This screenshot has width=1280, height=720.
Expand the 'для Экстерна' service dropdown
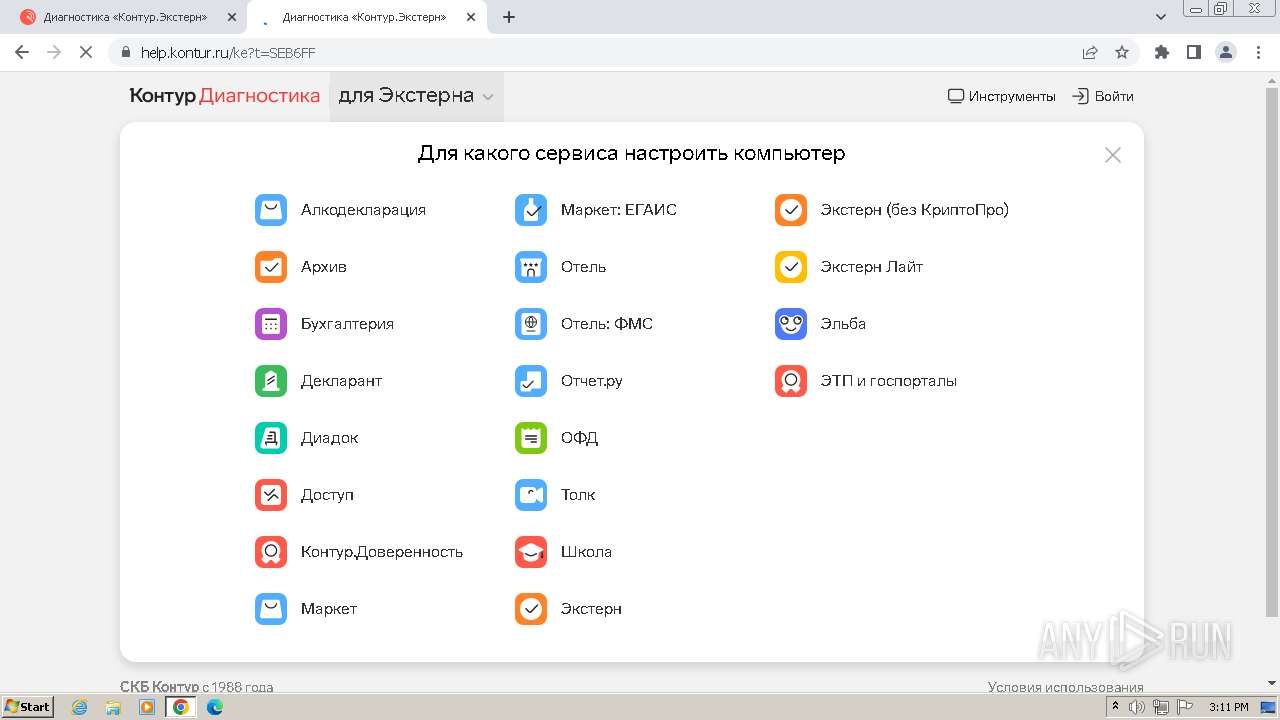(416, 96)
